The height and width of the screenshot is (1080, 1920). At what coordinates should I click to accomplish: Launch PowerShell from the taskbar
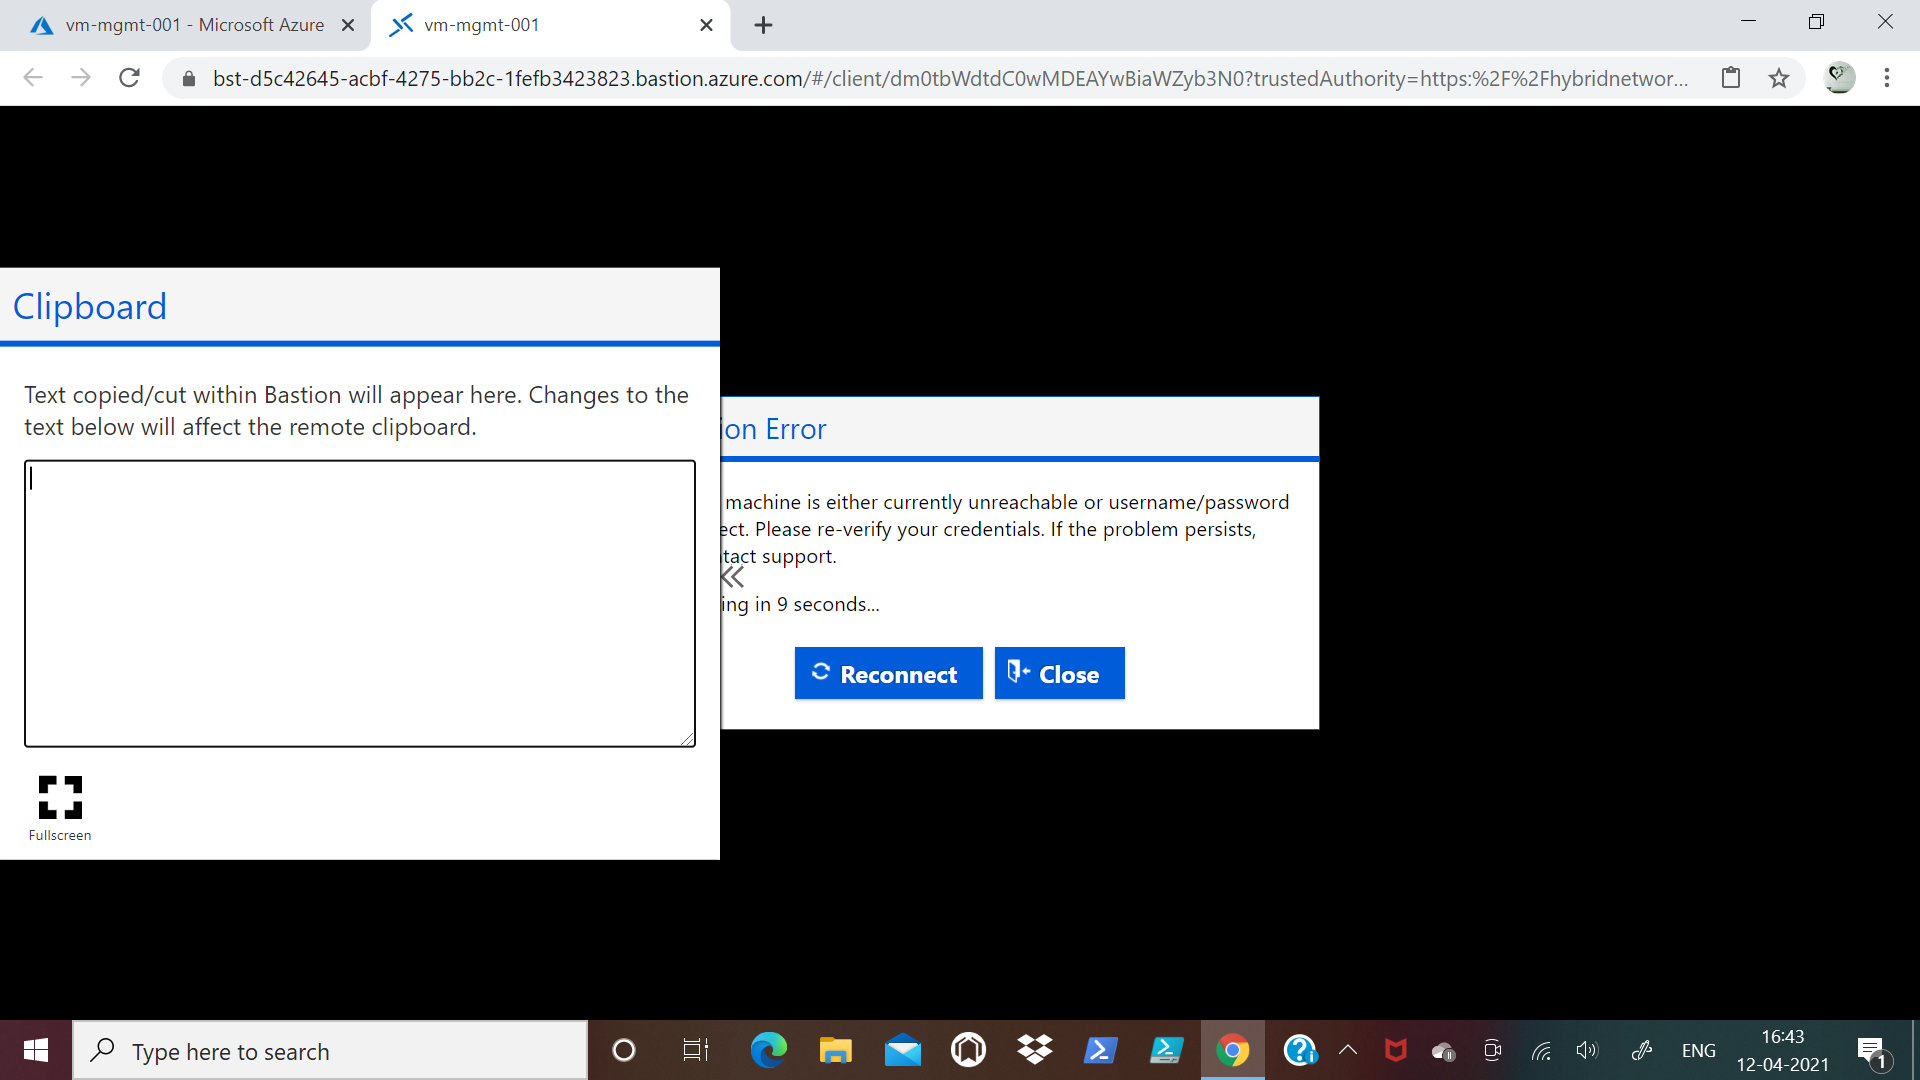tap(1100, 1050)
